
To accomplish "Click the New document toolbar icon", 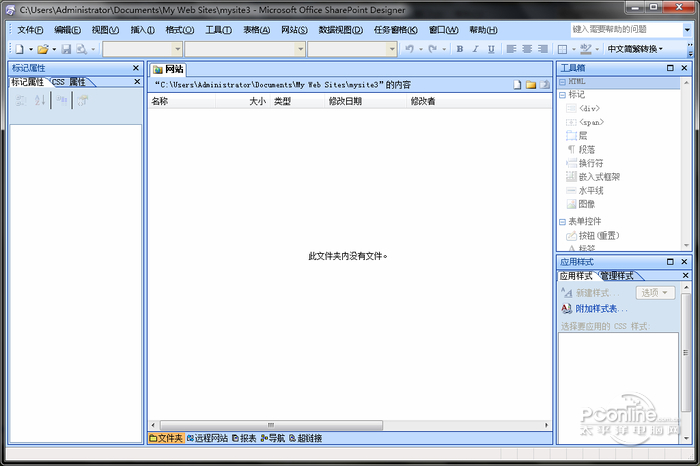I will (x=19, y=49).
